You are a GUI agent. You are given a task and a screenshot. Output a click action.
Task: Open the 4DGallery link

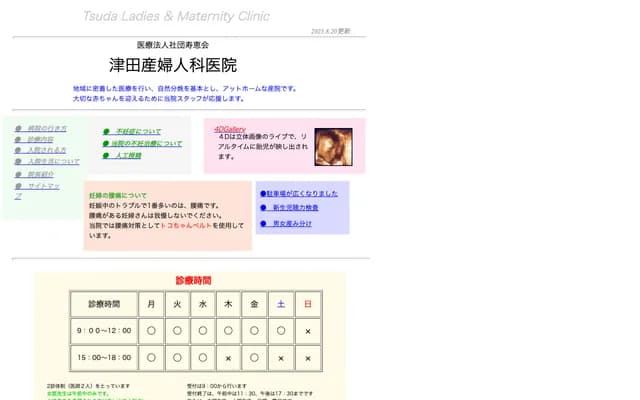tap(230, 129)
